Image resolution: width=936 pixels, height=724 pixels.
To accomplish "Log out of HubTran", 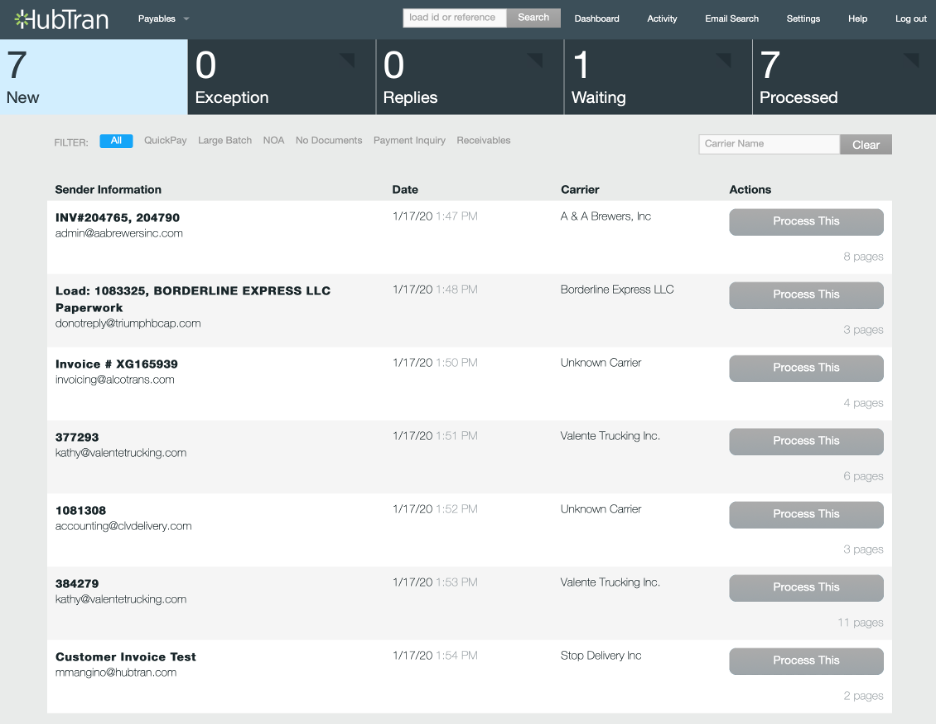I will point(911,19).
